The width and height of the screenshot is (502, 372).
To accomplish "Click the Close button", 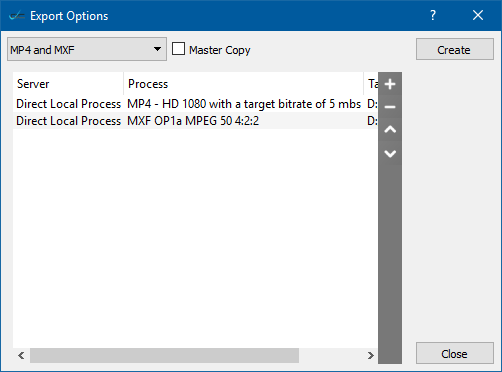I will coord(455,353).
